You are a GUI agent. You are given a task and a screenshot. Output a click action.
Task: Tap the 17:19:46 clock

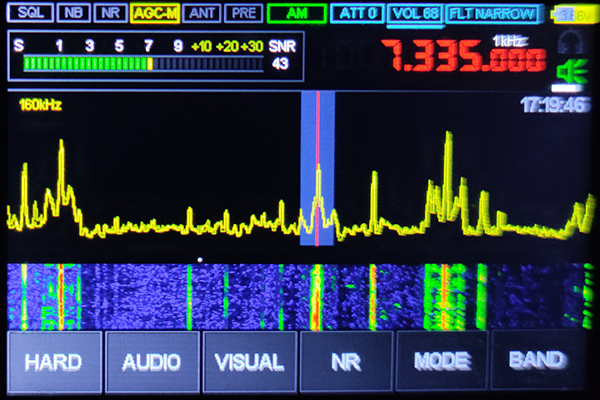click(x=555, y=104)
